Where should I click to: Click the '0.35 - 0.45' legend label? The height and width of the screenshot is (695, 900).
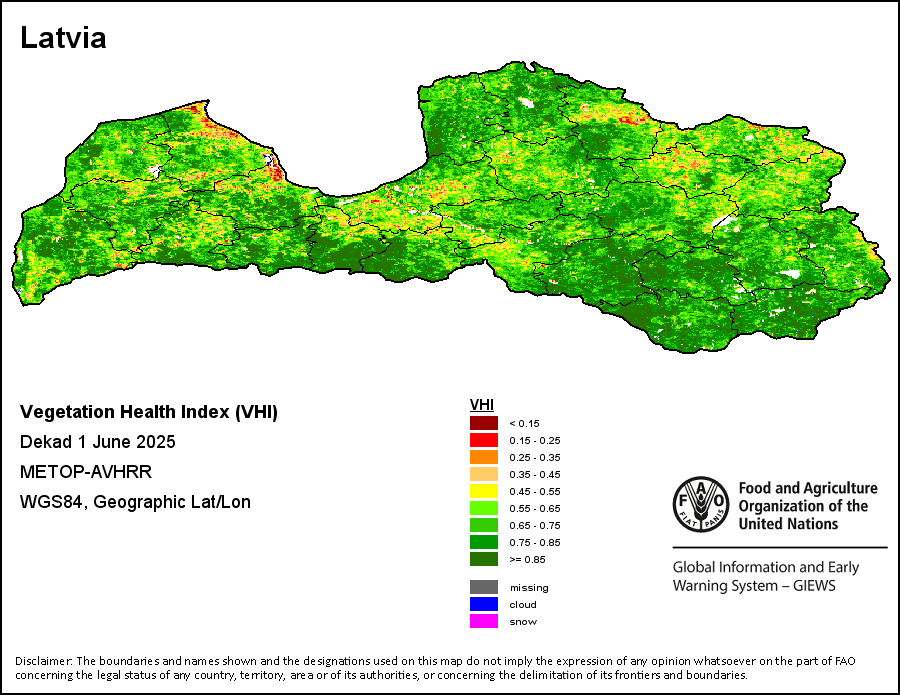coord(535,475)
